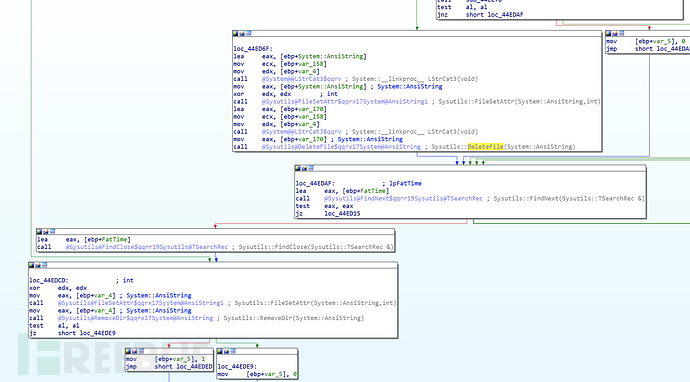The width and height of the screenshot is (690, 382).
Task: Click edit icon of loc_44ED6F node
Action: click(242, 33)
